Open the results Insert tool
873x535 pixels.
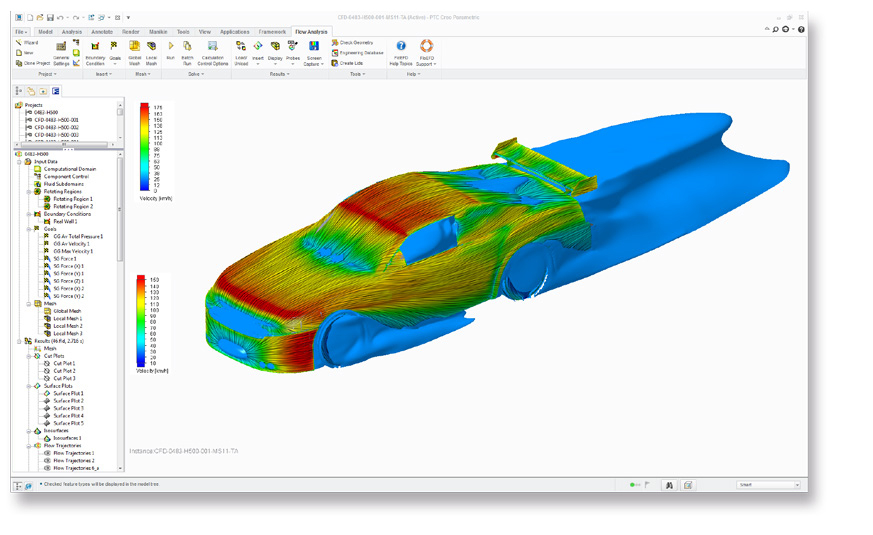click(258, 53)
